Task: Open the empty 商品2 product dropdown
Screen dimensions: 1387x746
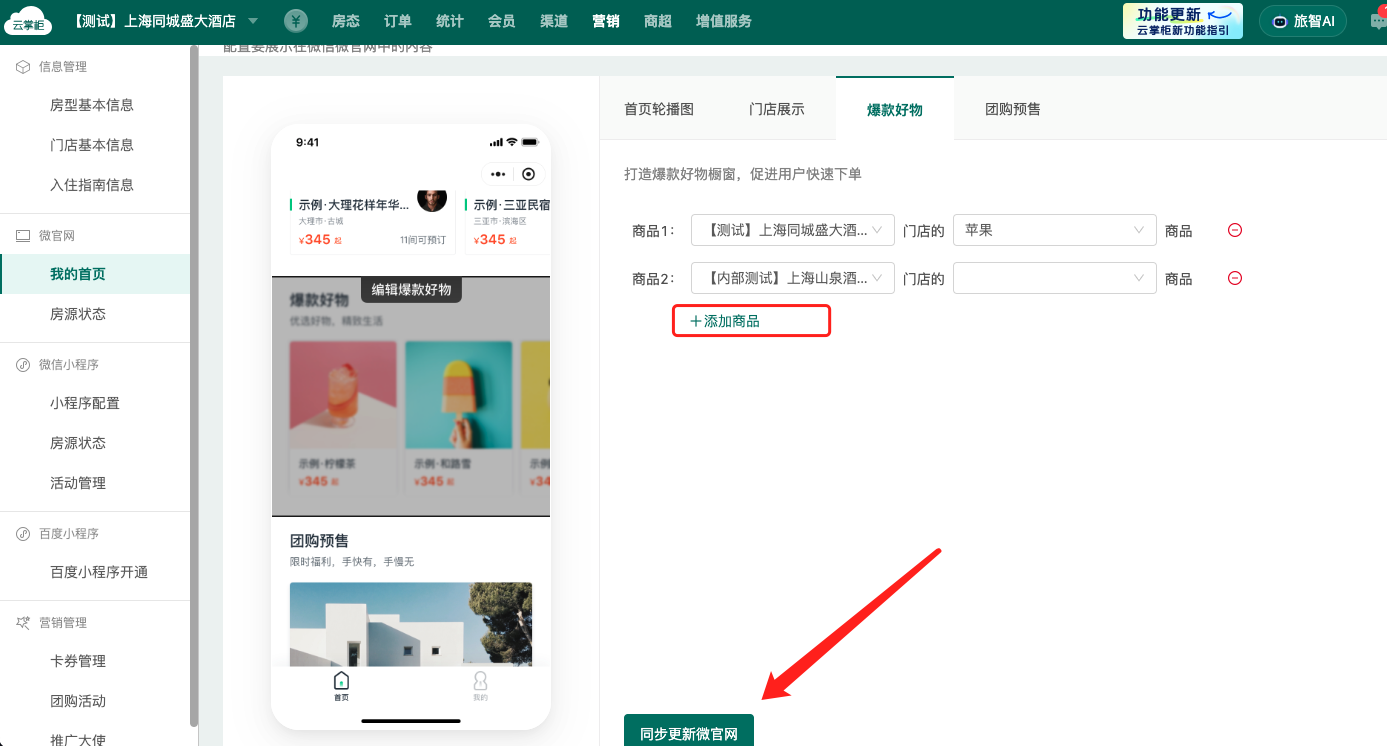Action: (1055, 278)
